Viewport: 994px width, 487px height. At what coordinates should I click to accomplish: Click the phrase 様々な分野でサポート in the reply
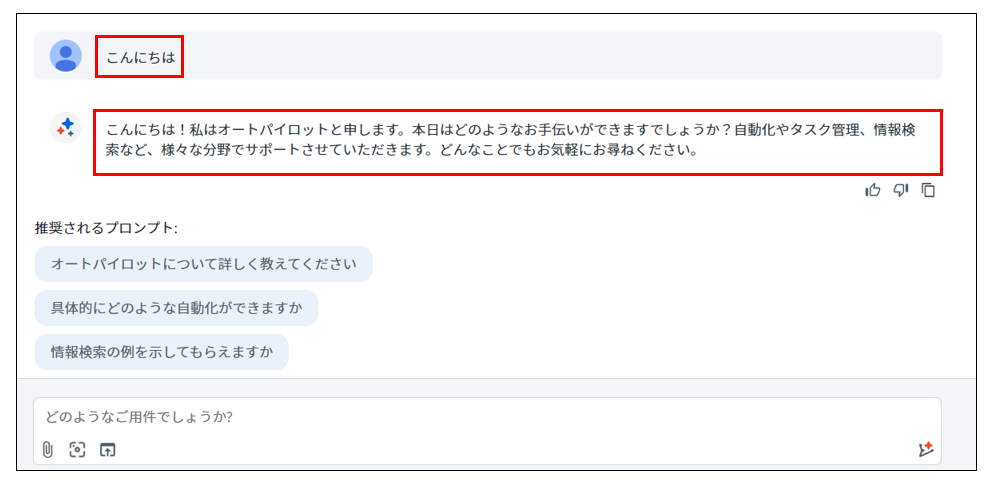pyautogui.click(x=232, y=153)
